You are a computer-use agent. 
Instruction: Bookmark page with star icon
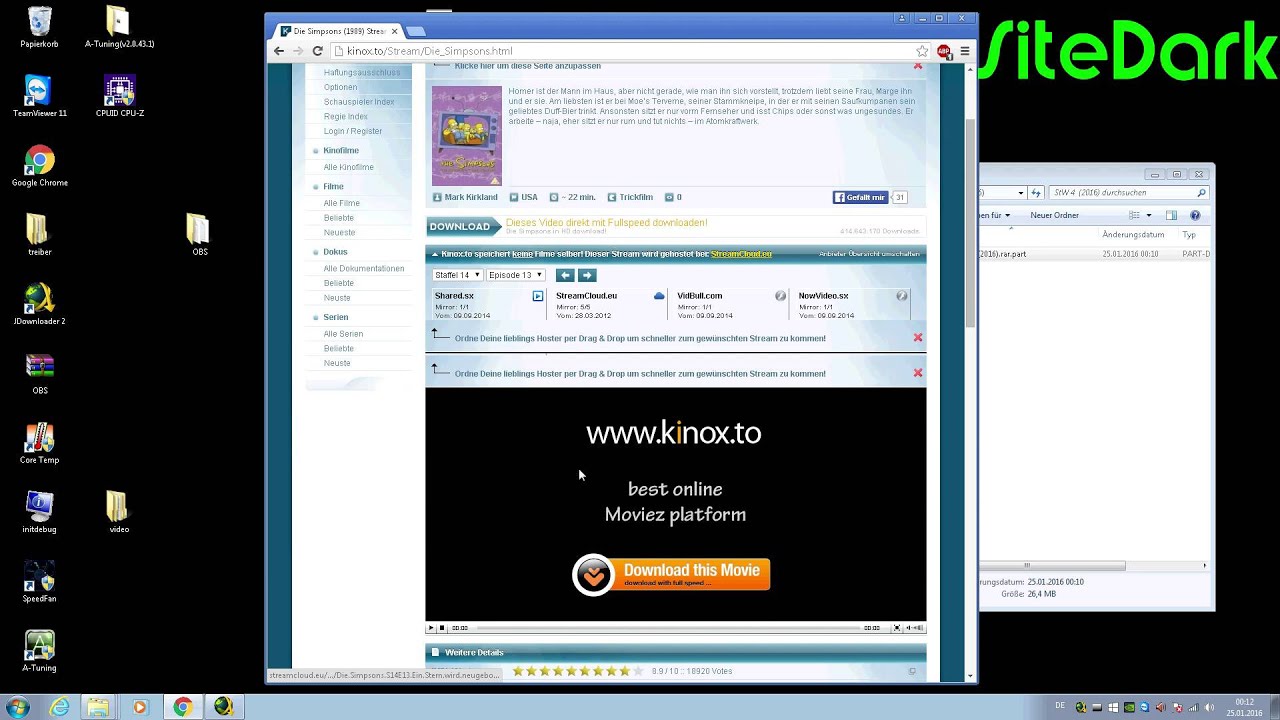pos(922,51)
